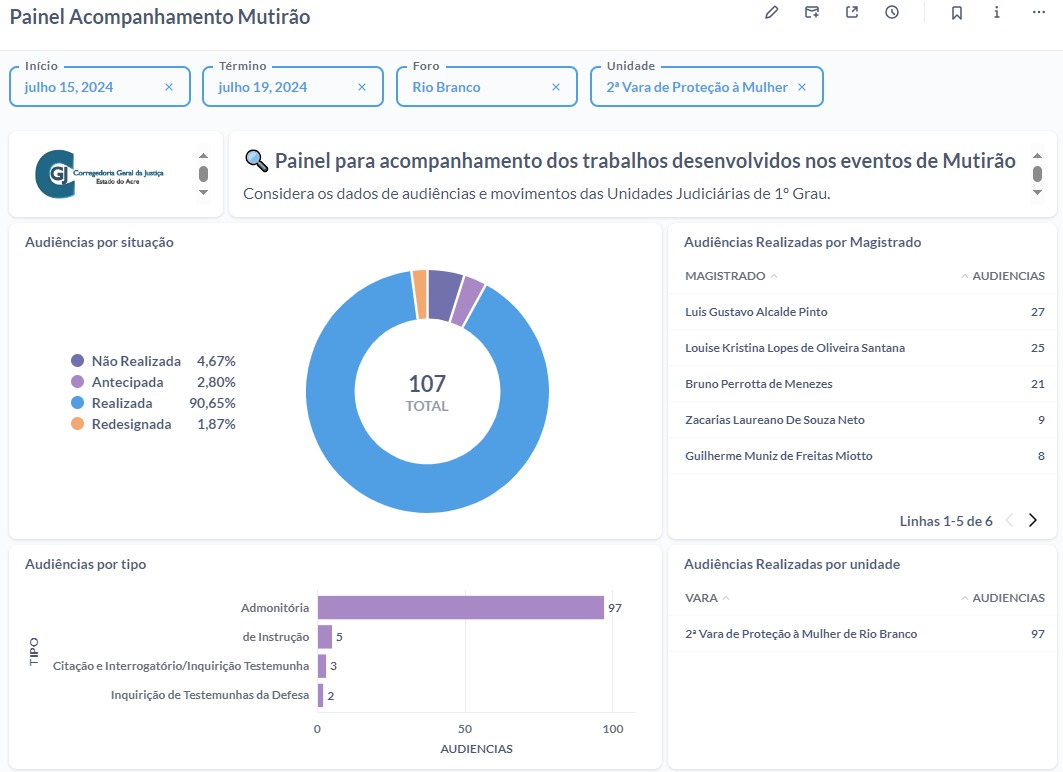
Task: Click the clock auto-refresh icon
Action: pos(892,12)
